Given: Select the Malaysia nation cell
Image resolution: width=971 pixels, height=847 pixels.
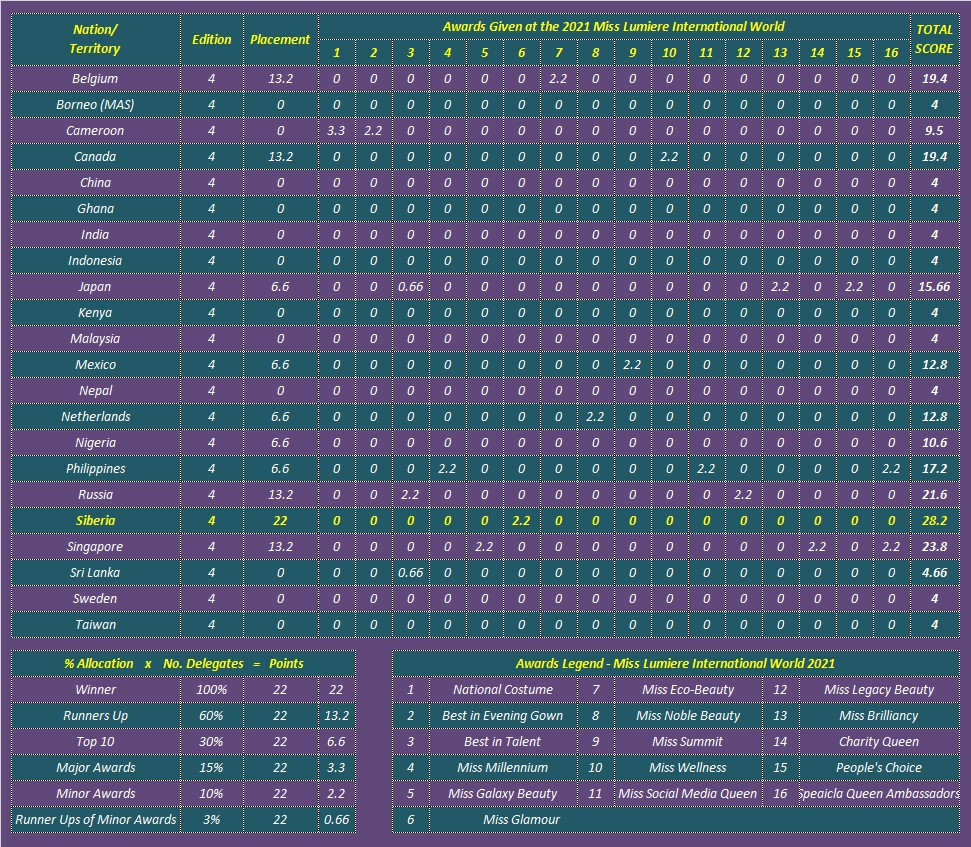Looking at the screenshot, I should [x=95, y=339].
